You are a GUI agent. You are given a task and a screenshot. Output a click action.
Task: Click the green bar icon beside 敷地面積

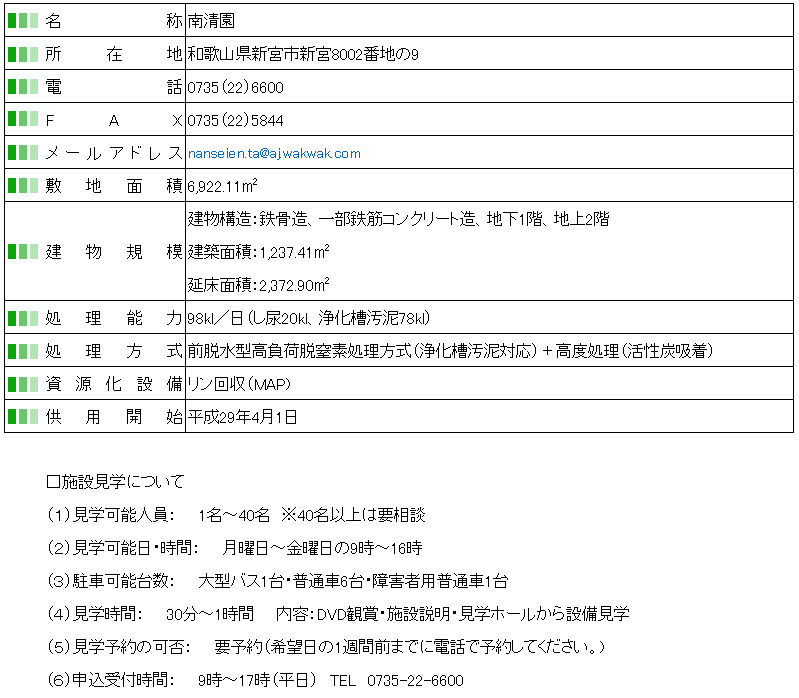(22, 186)
